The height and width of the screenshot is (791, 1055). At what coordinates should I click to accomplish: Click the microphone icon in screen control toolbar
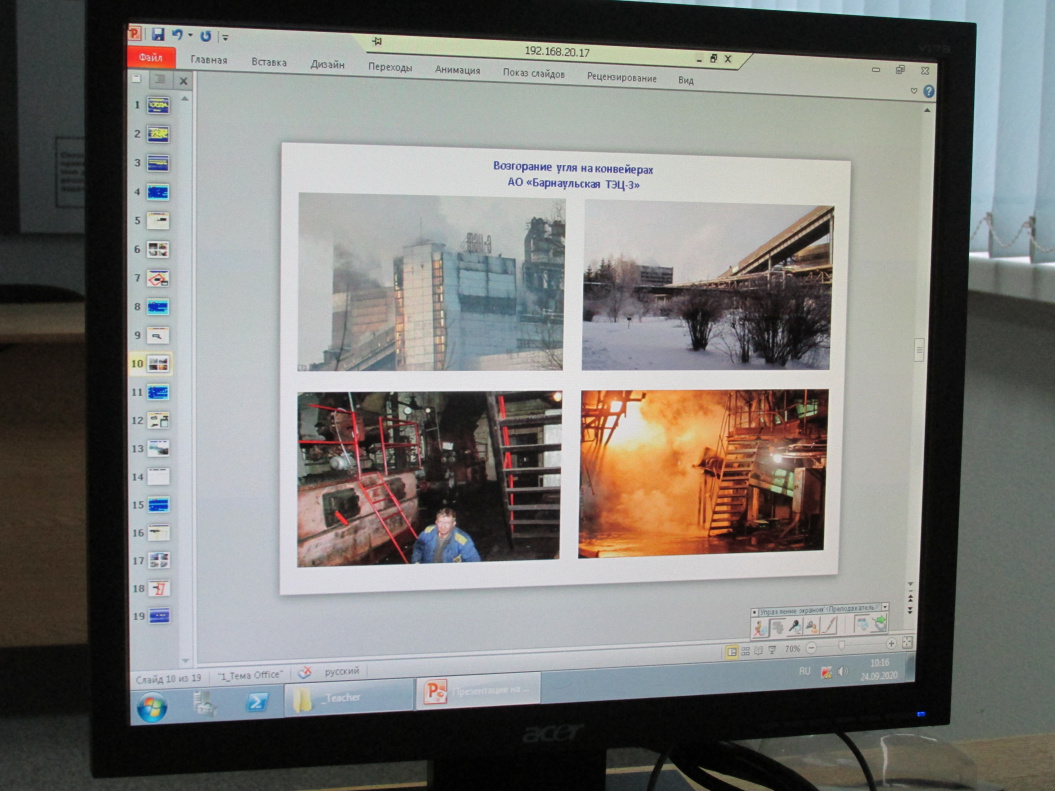click(x=794, y=627)
